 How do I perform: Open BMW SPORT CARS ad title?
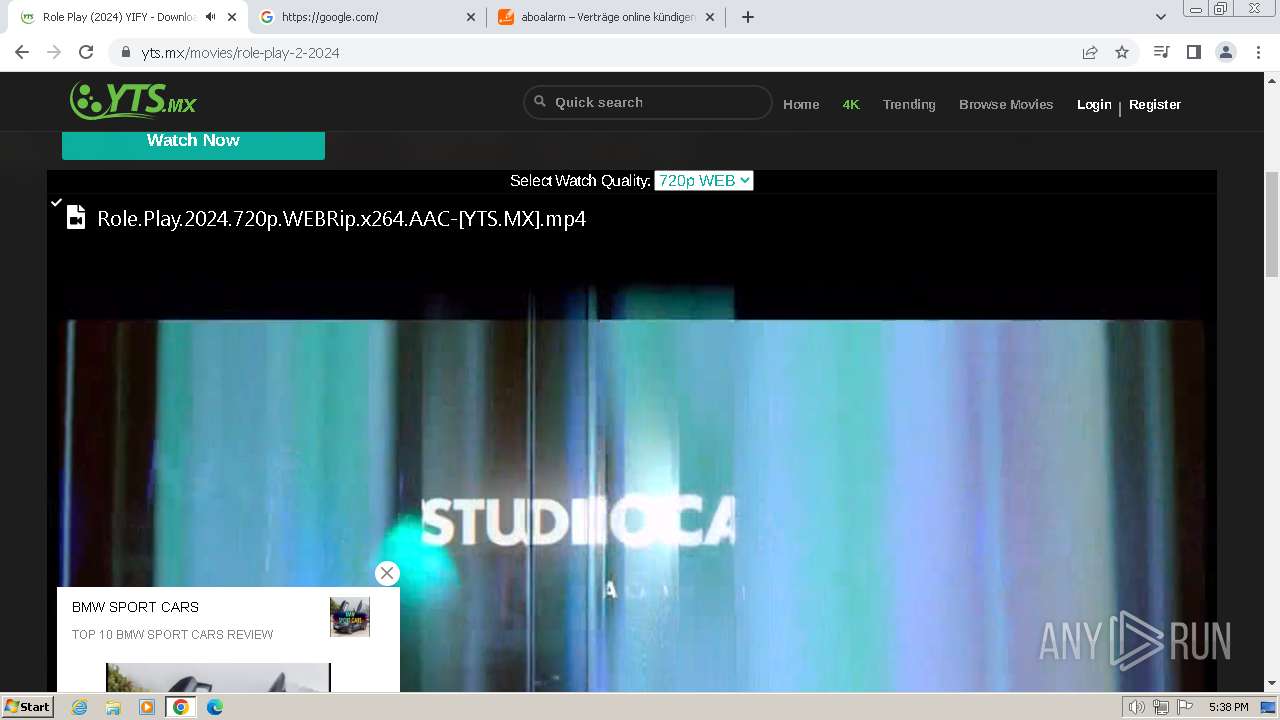135,607
